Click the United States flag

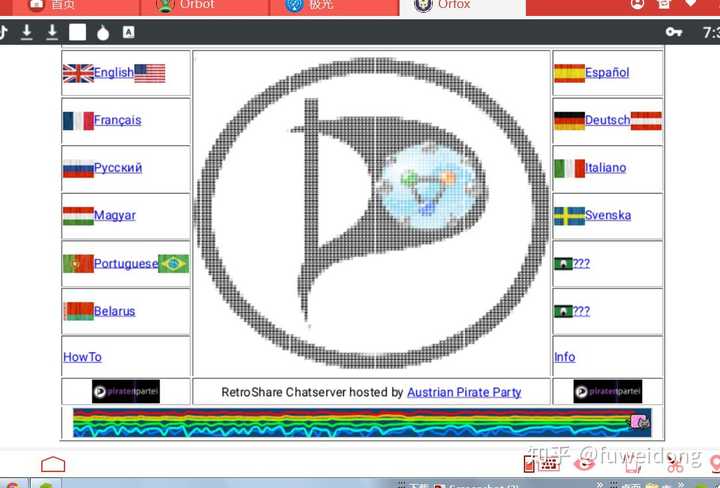(x=150, y=73)
